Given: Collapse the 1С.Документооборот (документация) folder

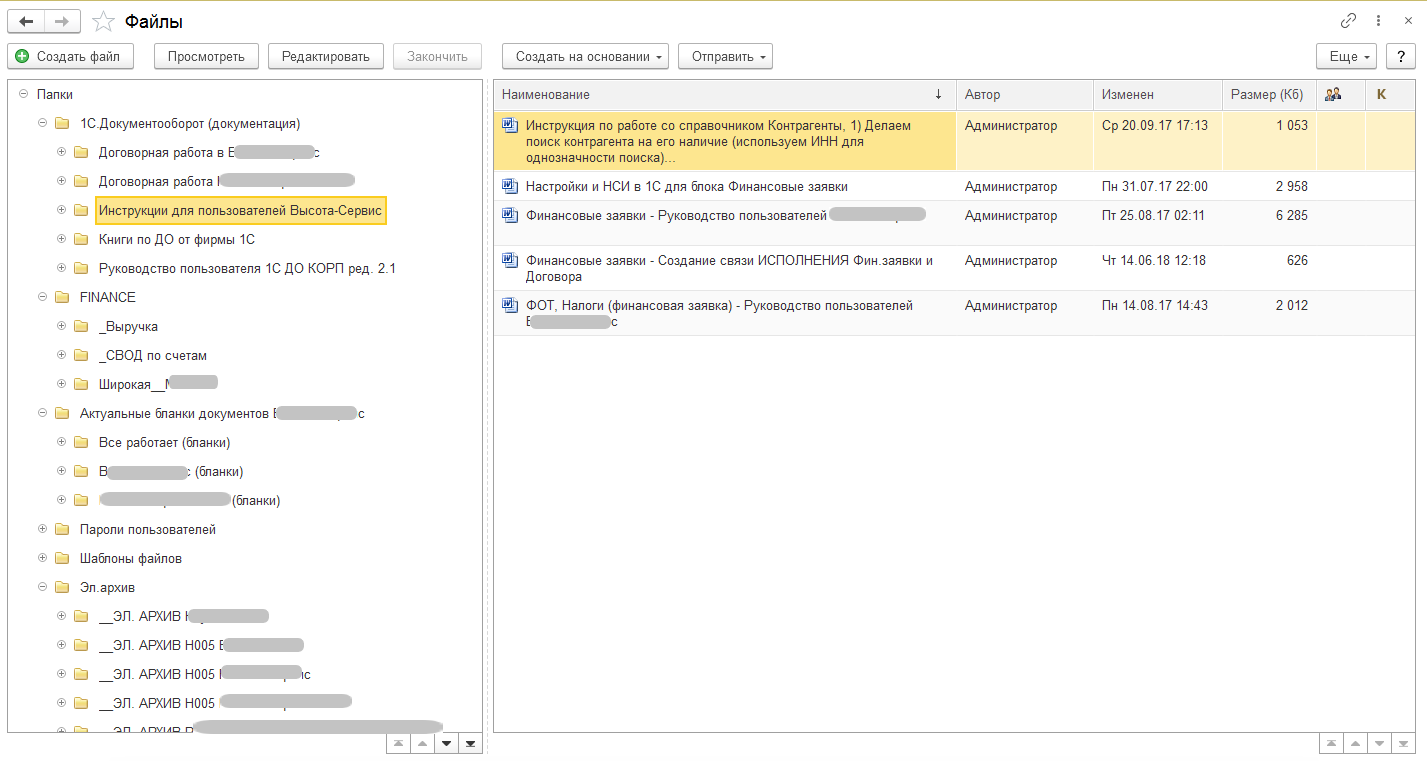Looking at the screenshot, I should coord(42,124).
